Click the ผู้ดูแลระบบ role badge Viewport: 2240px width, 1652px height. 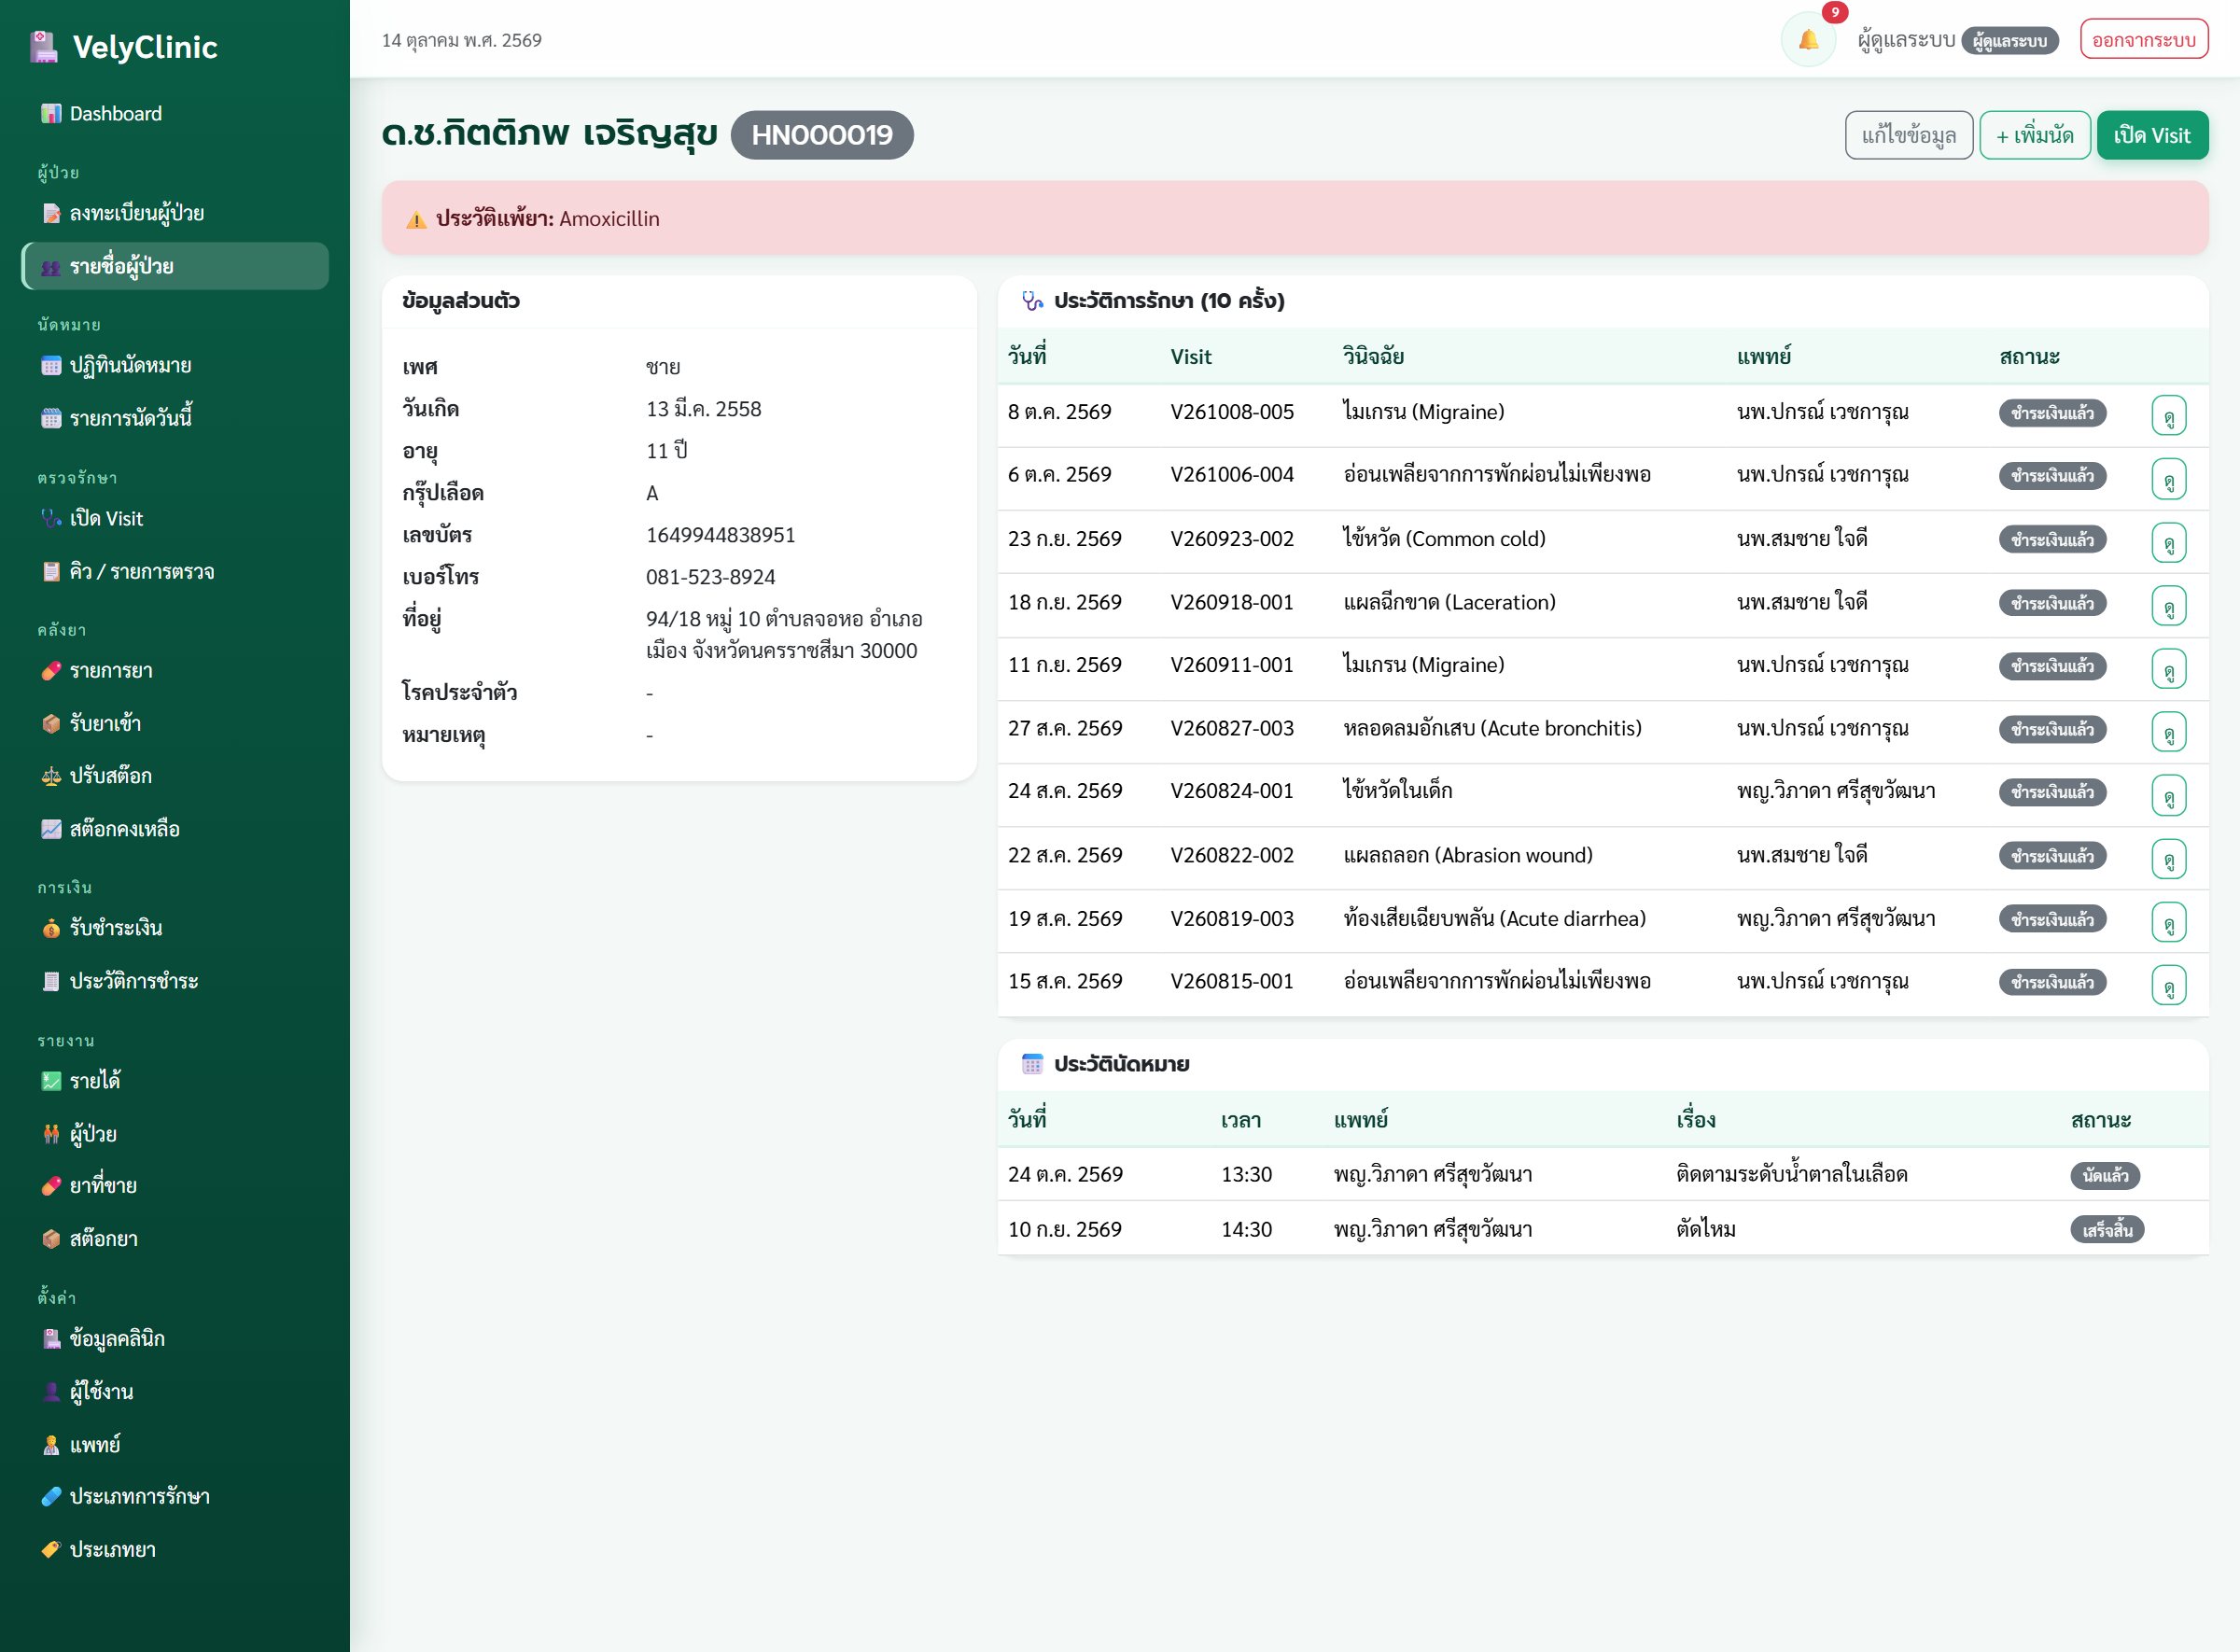[x=2009, y=41]
